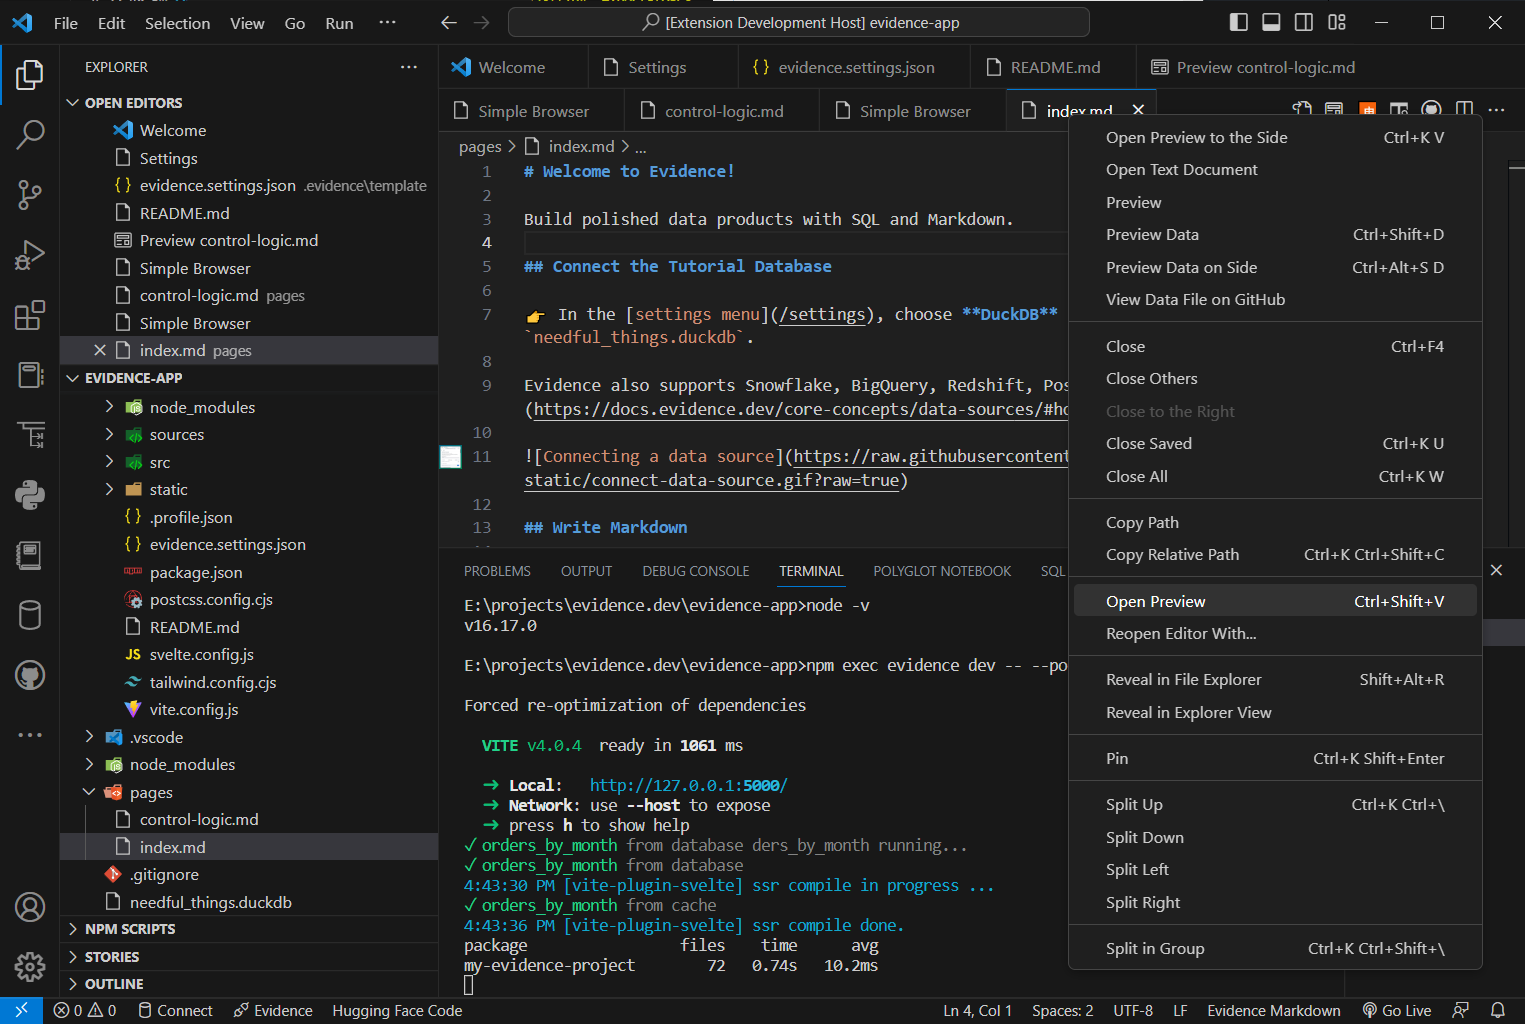This screenshot has height=1024, width=1525.
Task: Toggle the bottom panel visibility
Action: pos(1270,21)
